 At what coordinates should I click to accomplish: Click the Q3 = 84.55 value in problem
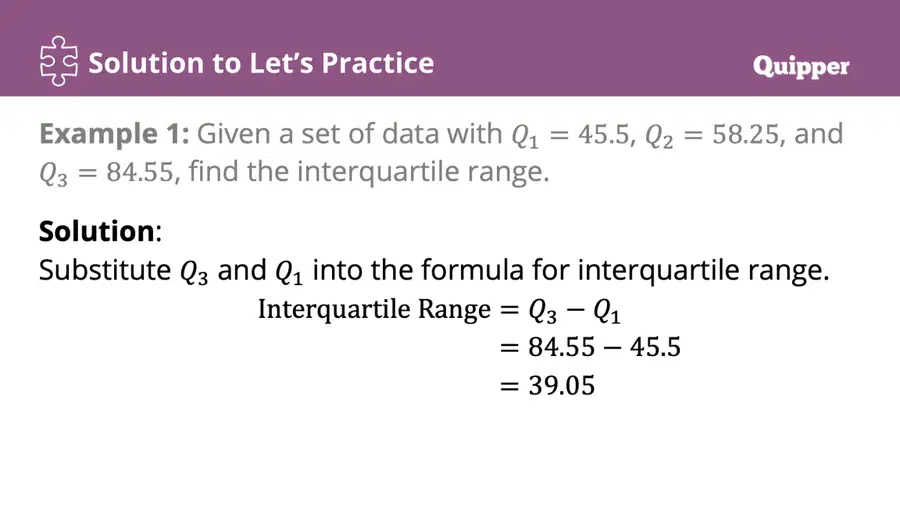tap(106, 173)
